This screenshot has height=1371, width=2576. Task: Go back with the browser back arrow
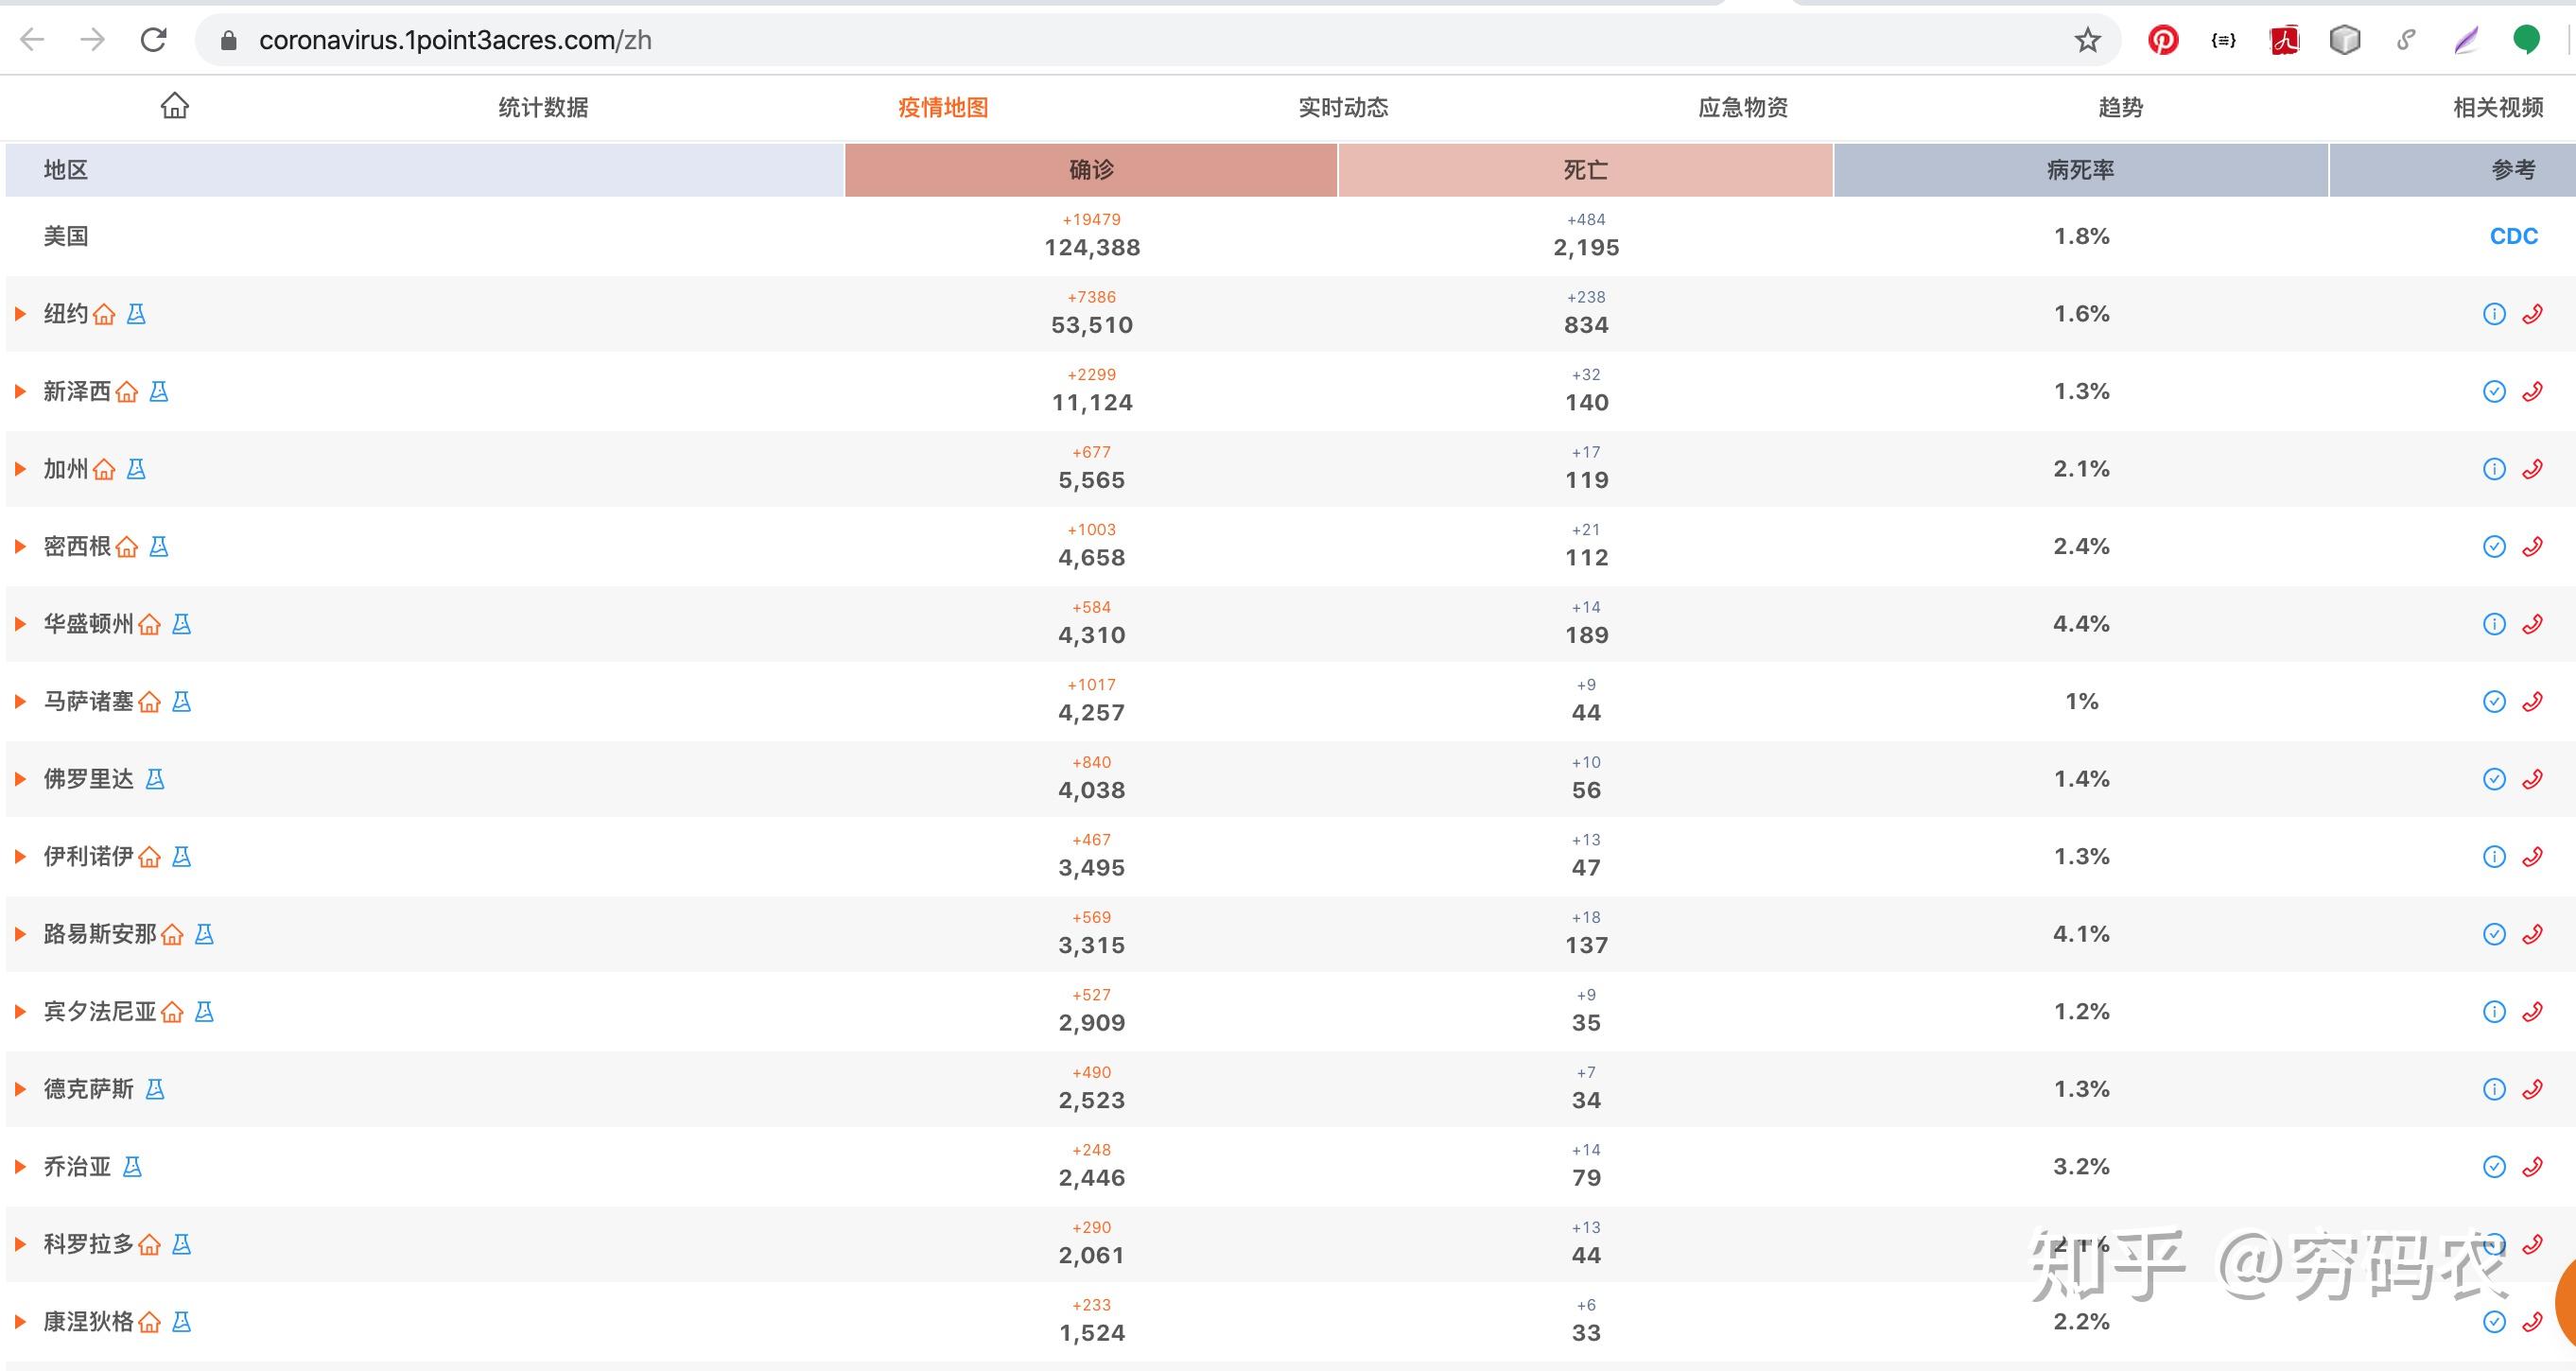(x=32, y=40)
